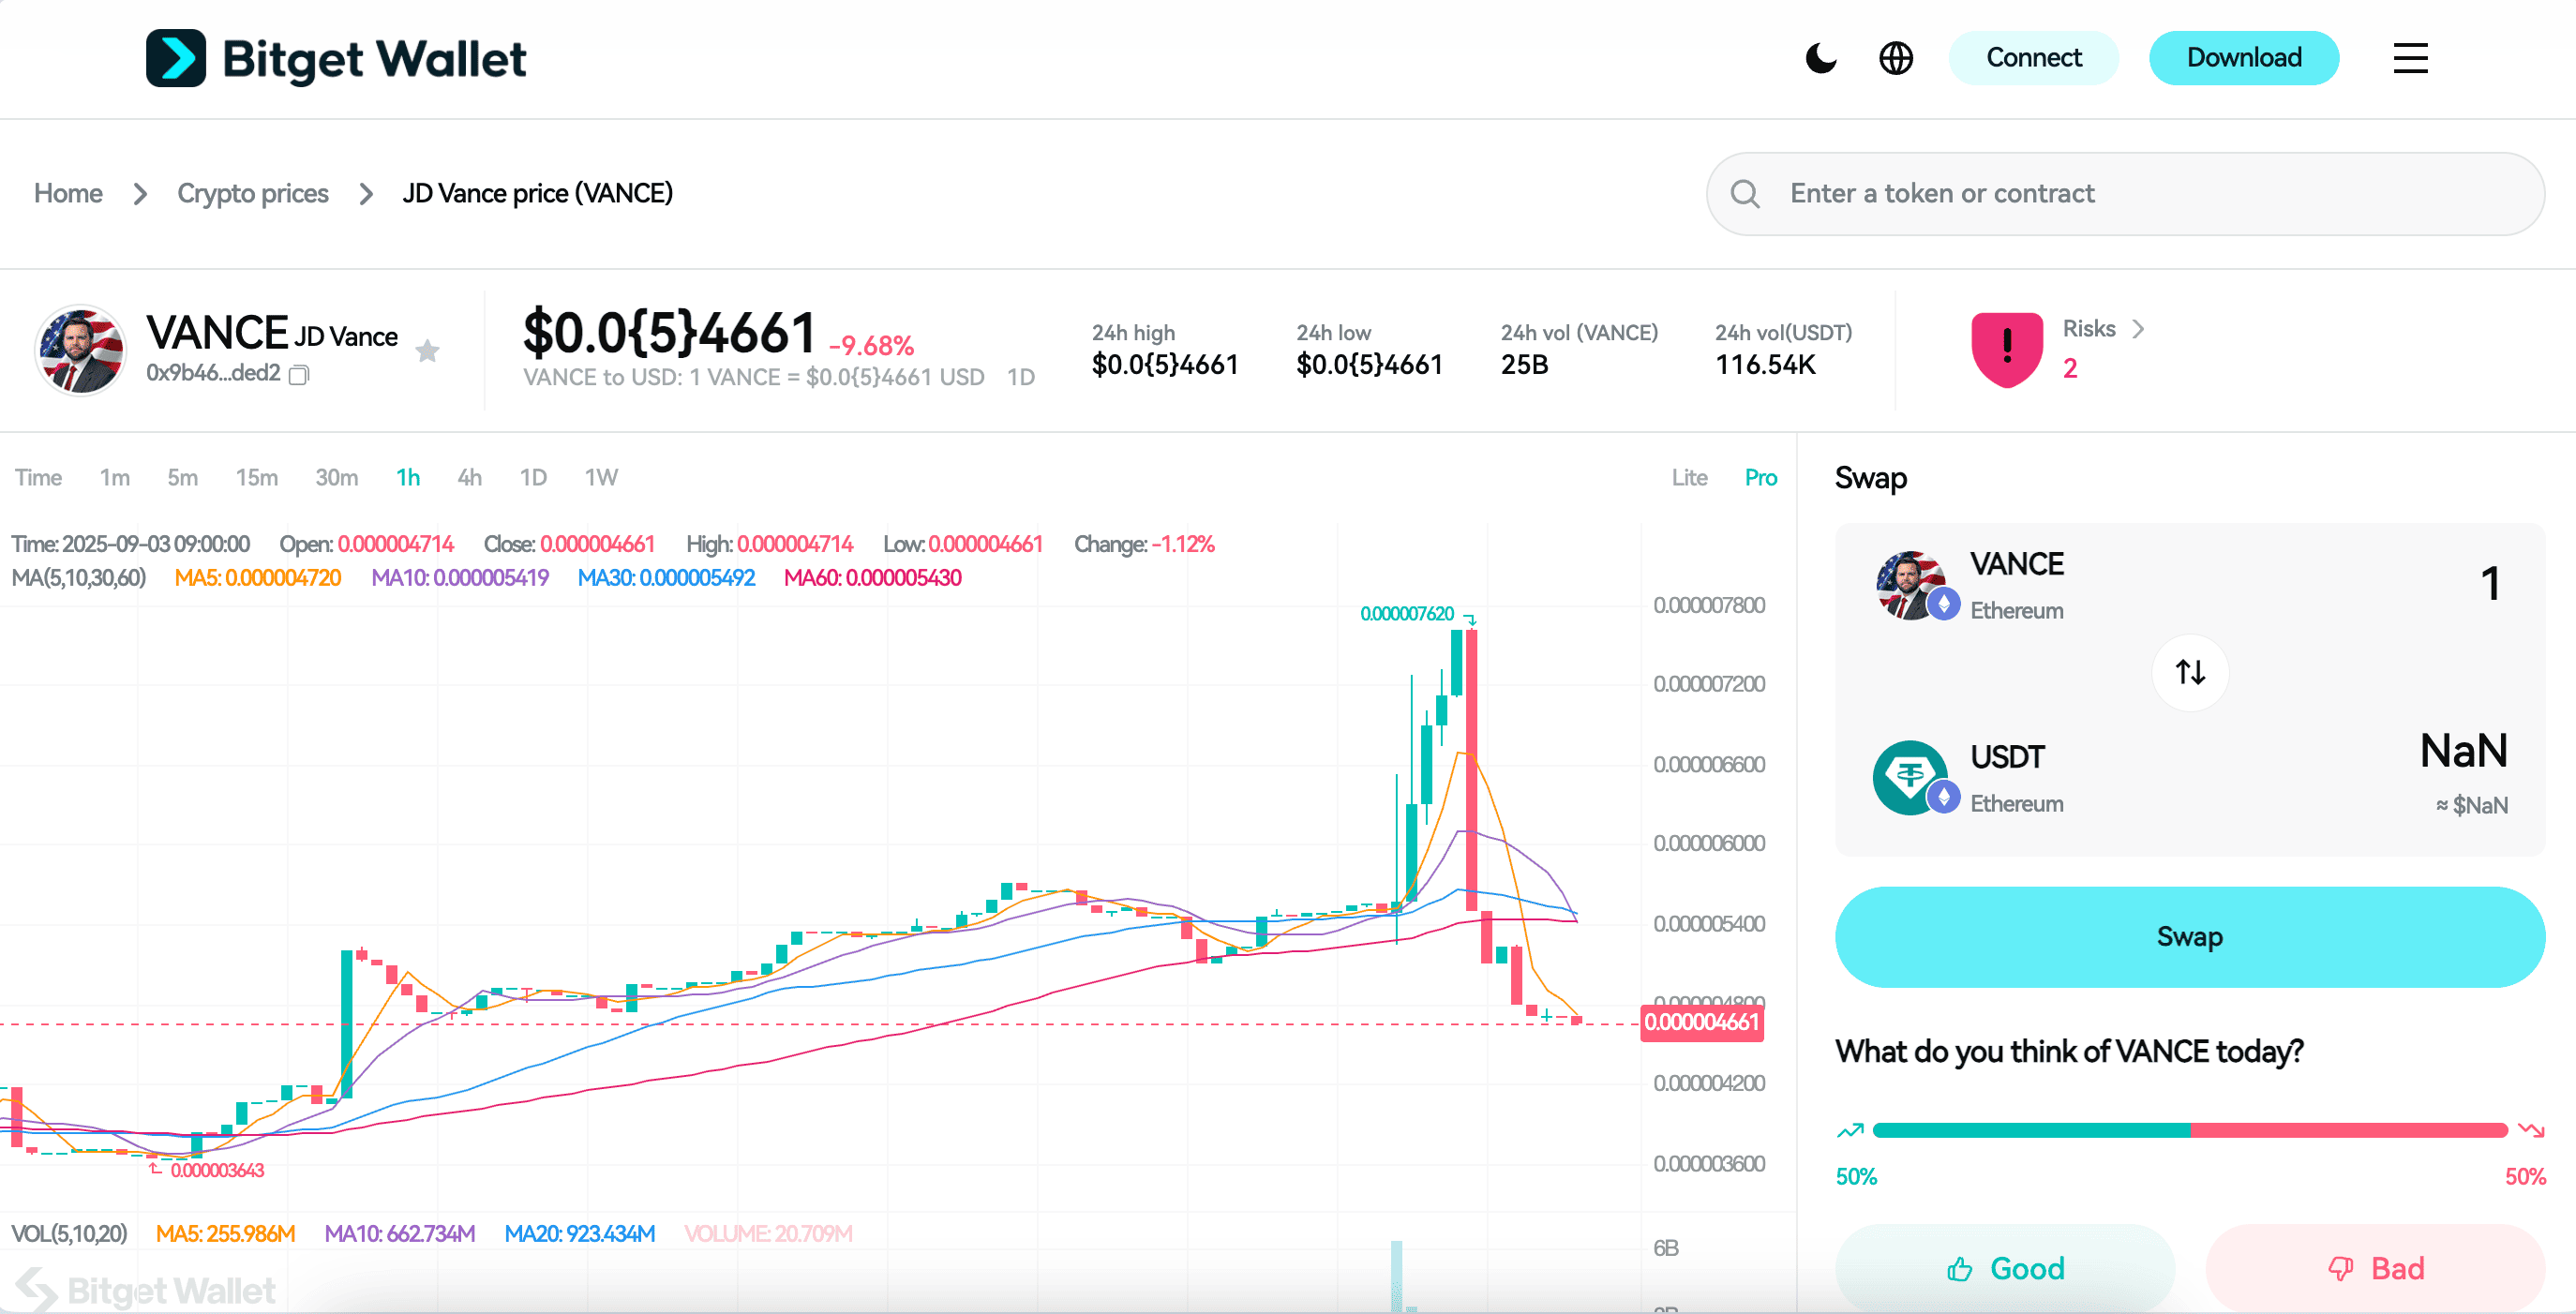Viewport: 2576px width, 1314px height.
Task: Toggle dark mode moon icon
Action: tap(1821, 58)
